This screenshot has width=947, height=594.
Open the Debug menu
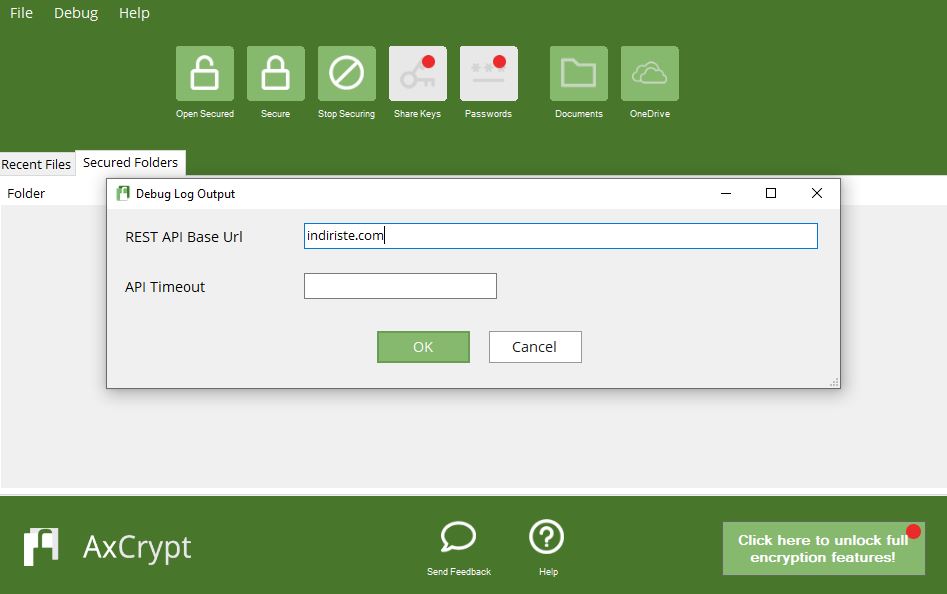[76, 13]
